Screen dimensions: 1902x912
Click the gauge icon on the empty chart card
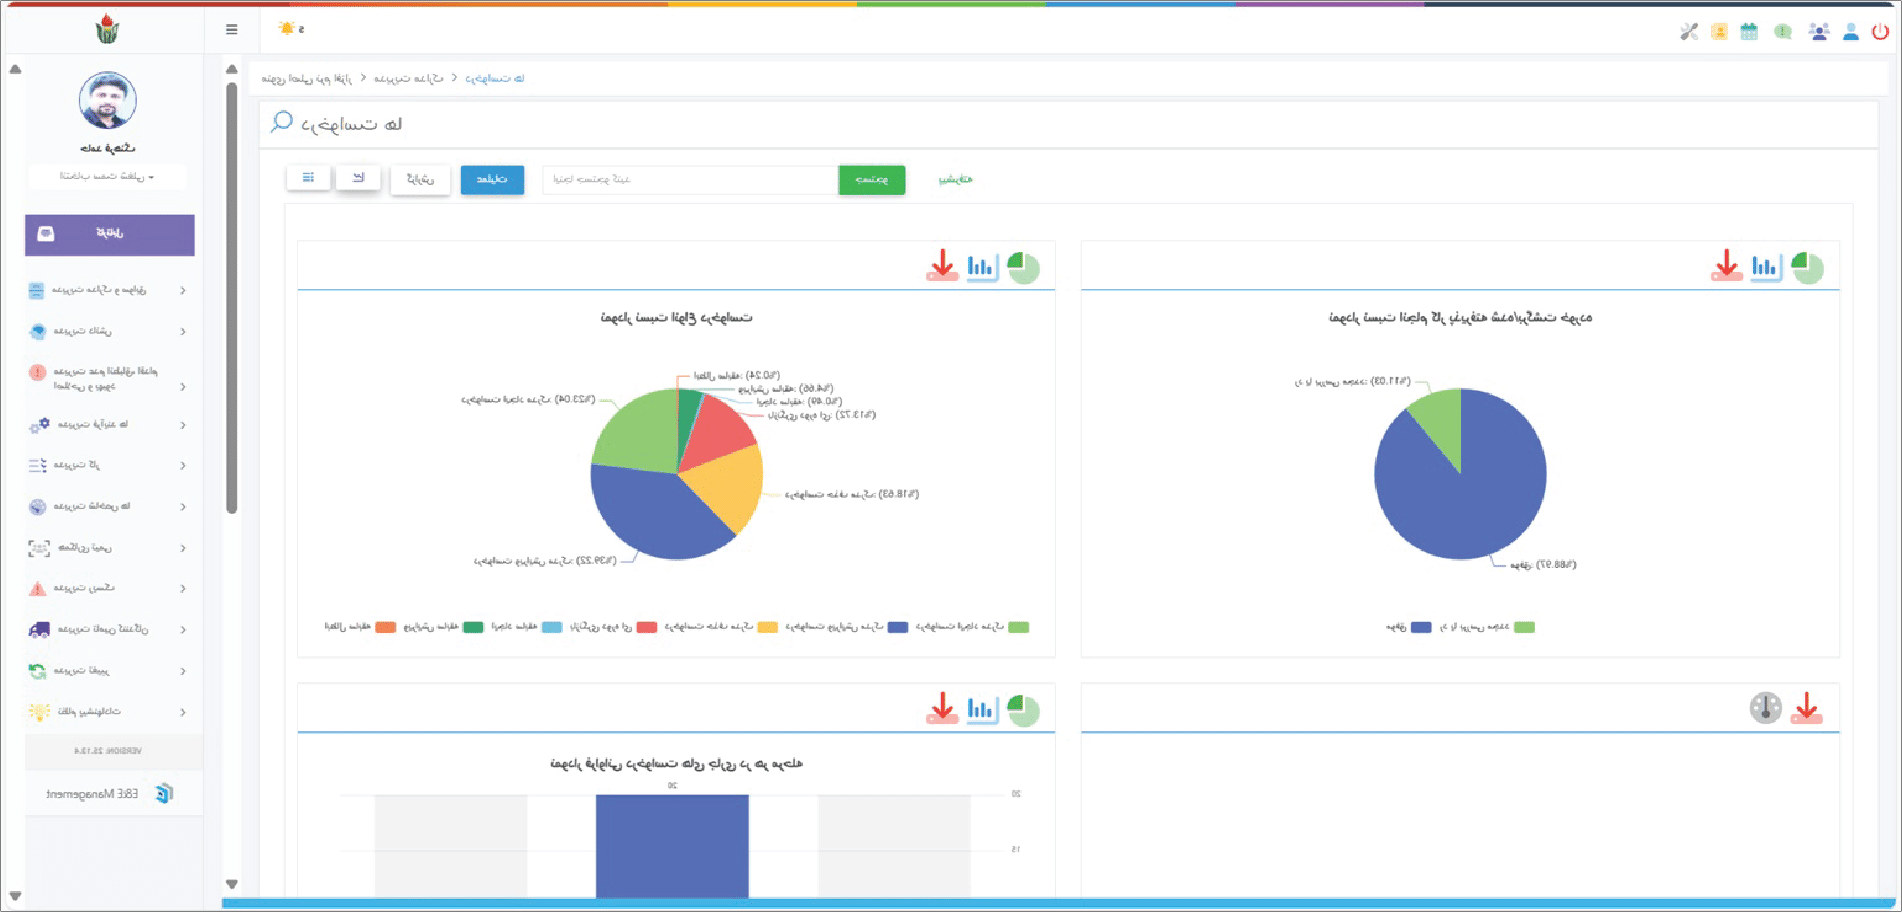pyautogui.click(x=1765, y=708)
